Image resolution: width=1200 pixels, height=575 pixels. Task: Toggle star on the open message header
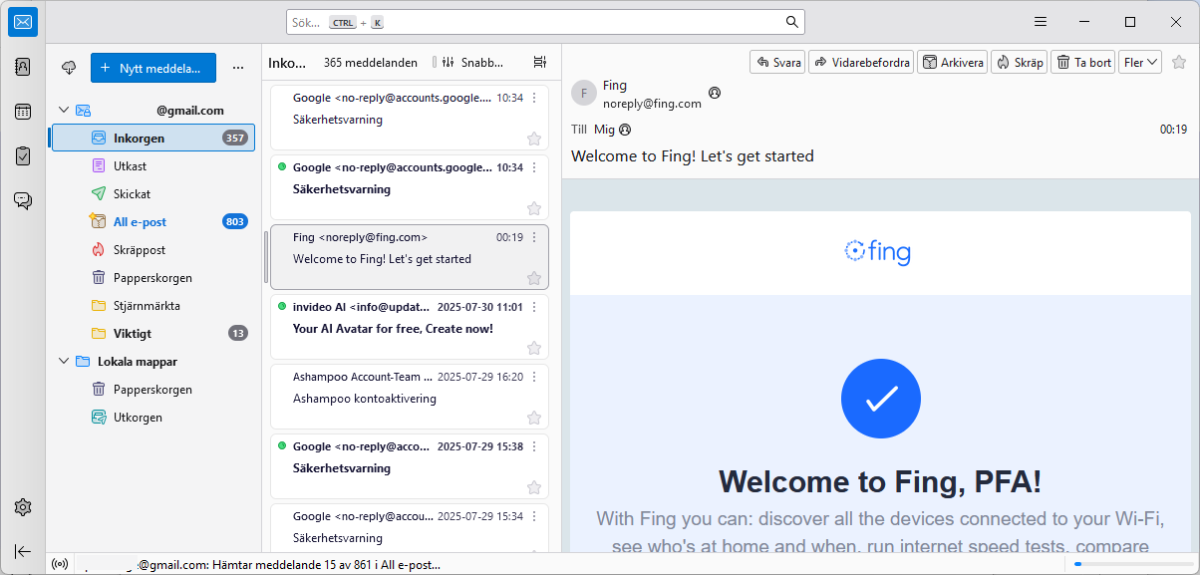point(1179,62)
